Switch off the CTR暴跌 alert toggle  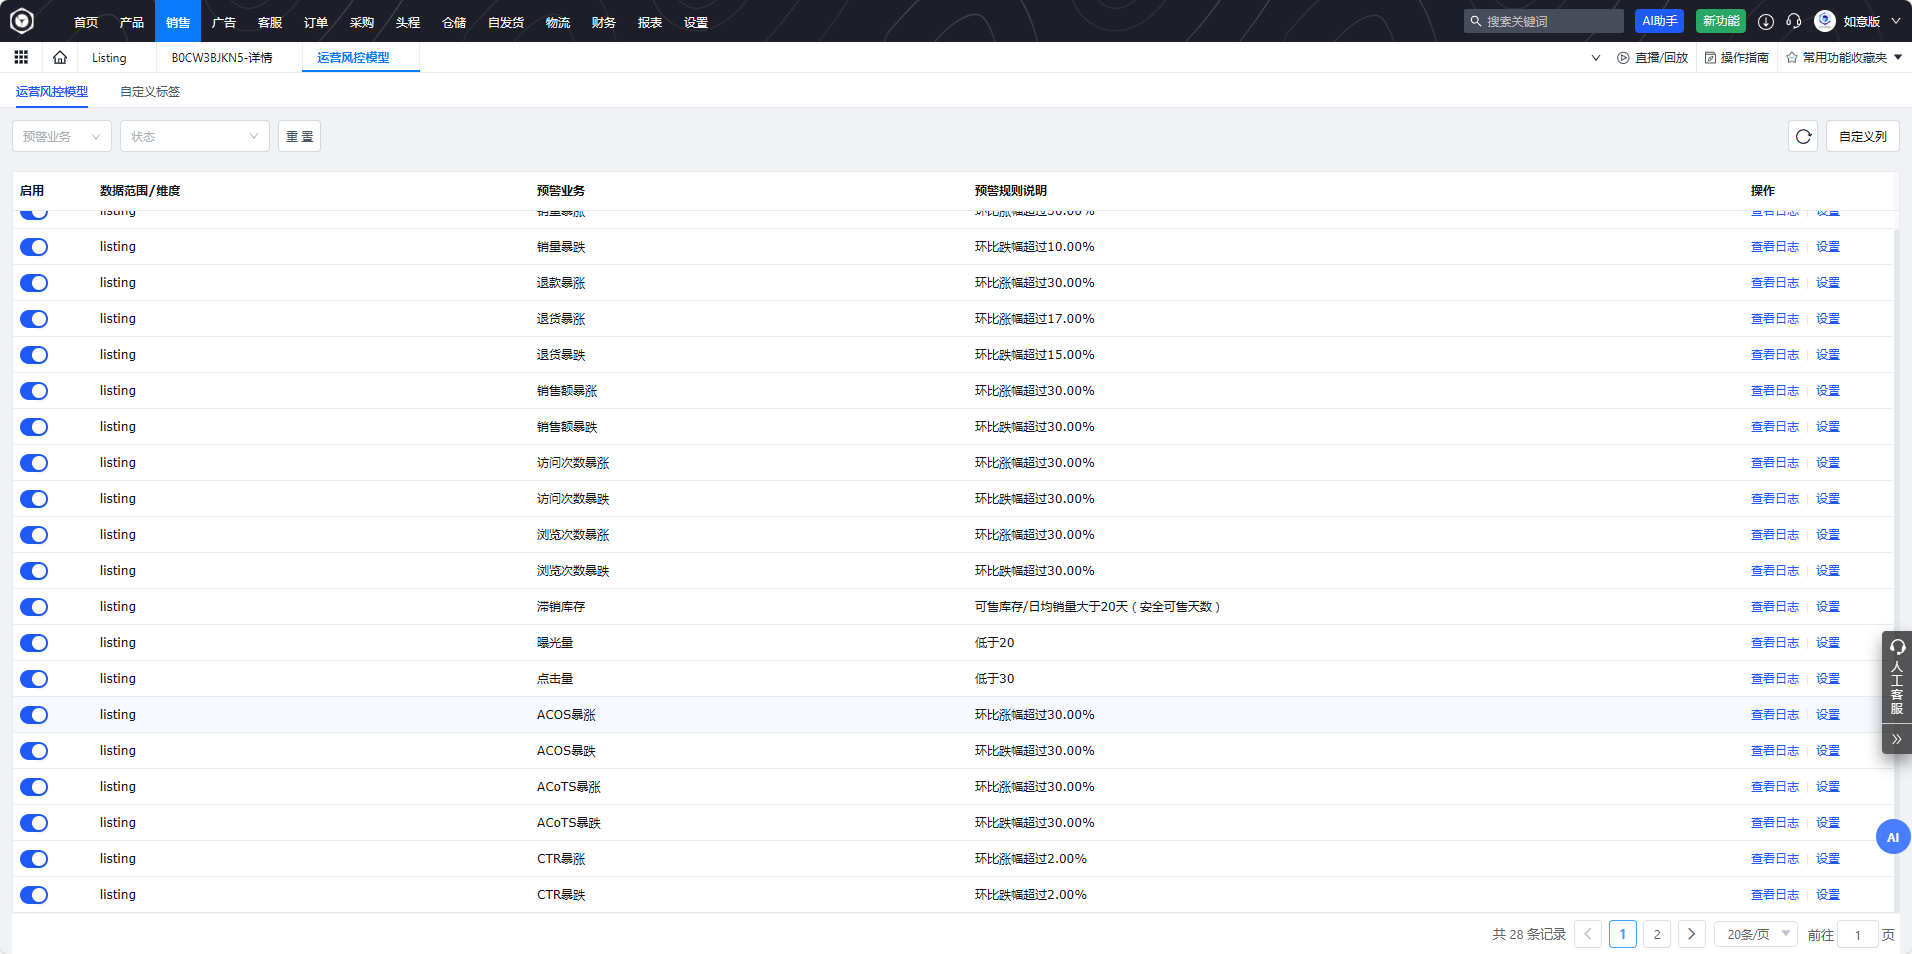coord(34,895)
